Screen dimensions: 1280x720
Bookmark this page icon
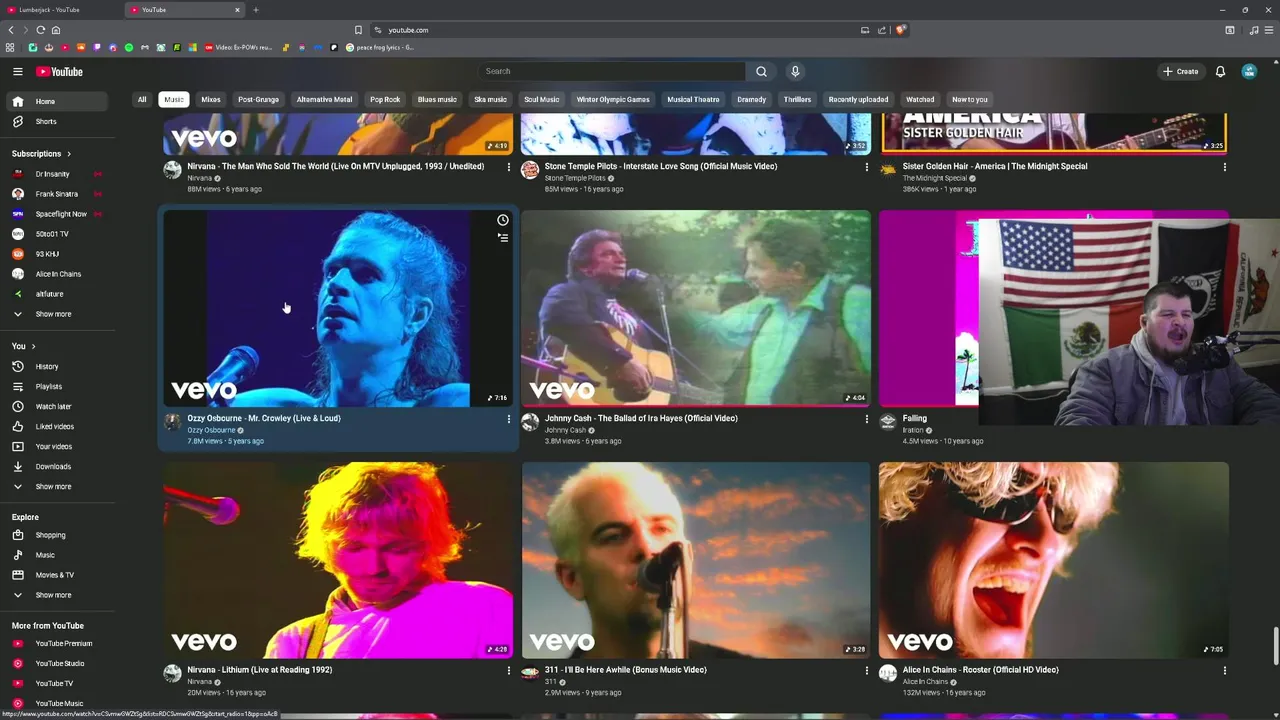click(x=358, y=30)
